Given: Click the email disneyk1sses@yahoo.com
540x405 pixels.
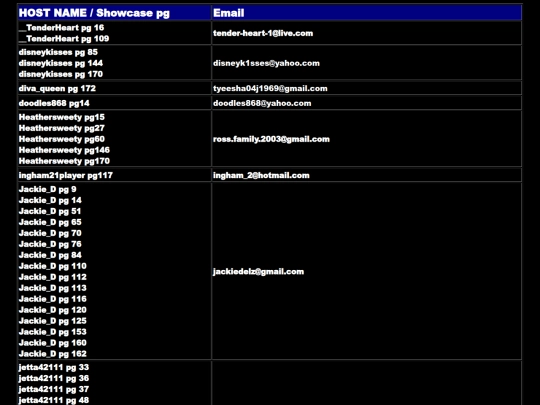Looking at the screenshot, I should (266, 63).
